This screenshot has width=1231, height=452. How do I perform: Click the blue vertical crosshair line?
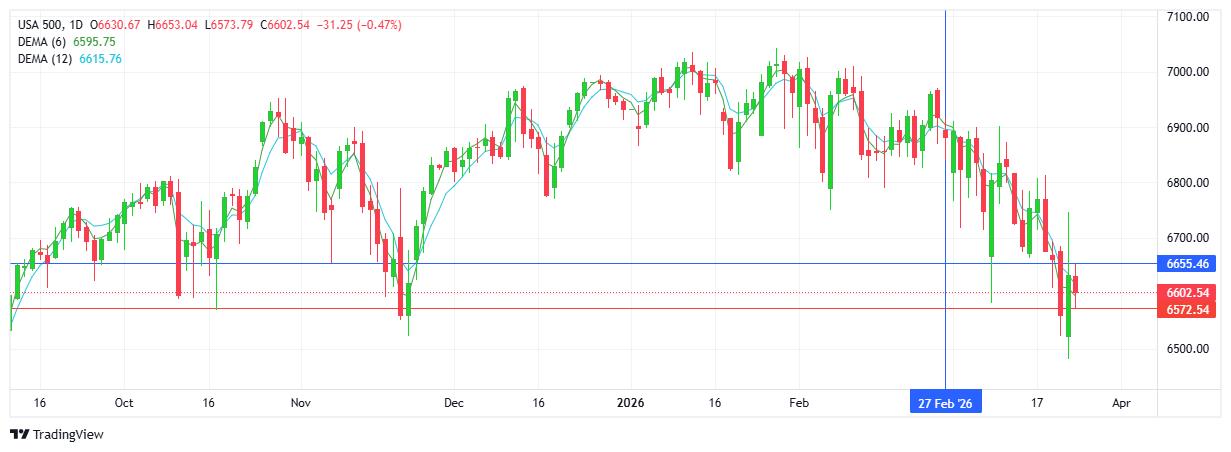pyautogui.click(x=945, y=200)
